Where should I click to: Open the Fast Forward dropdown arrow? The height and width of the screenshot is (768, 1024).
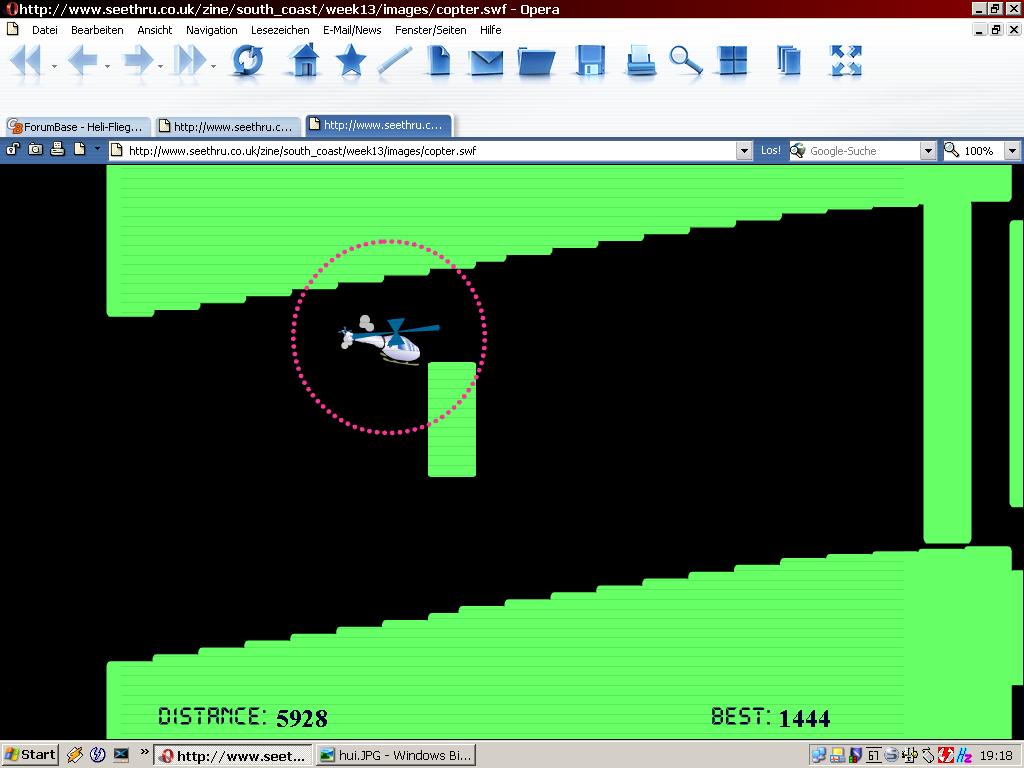coord(213,66)
